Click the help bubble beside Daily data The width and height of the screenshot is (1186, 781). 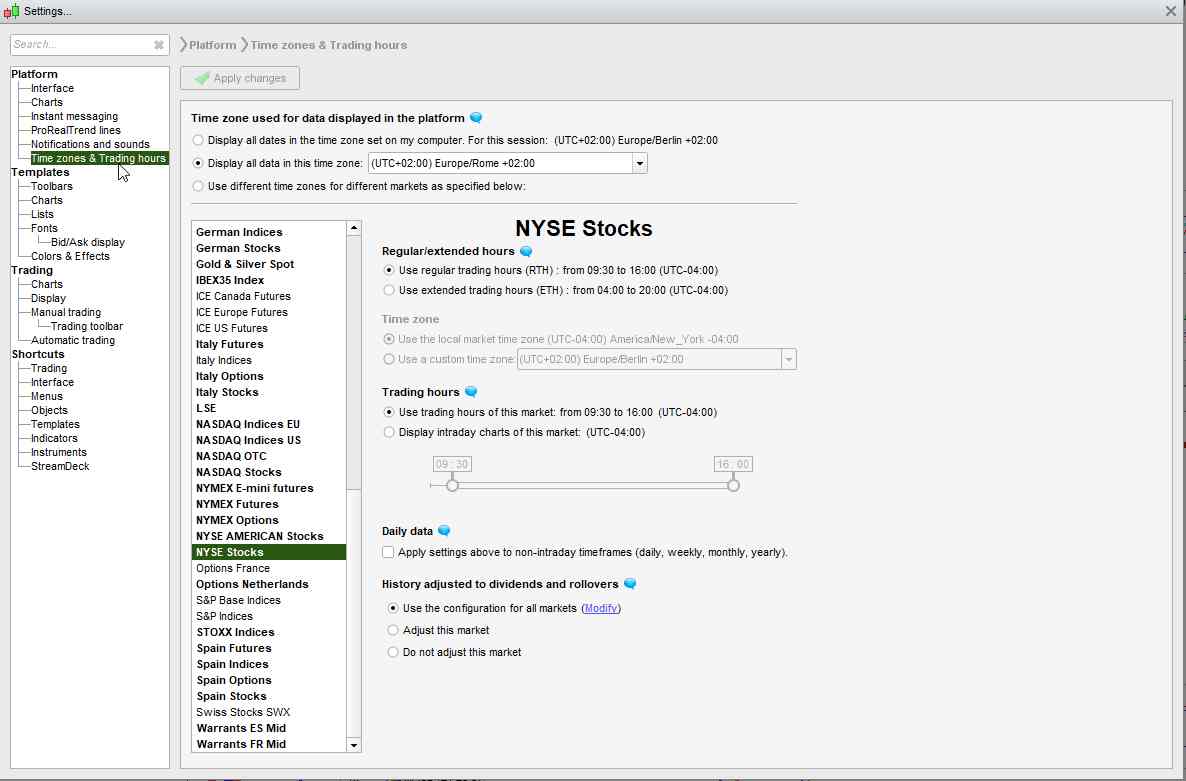[x=444, y=531]
